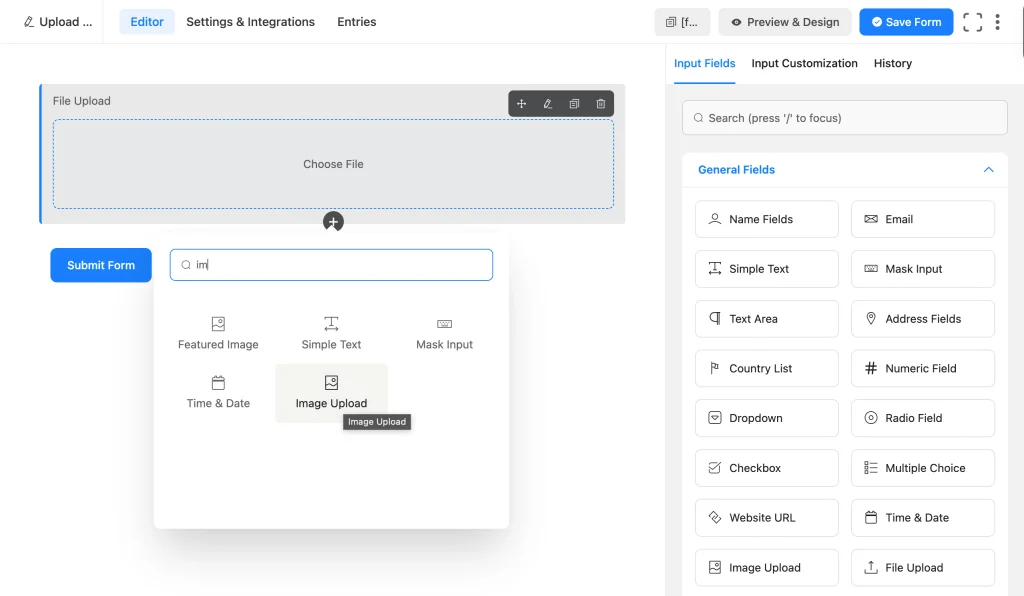The image size is (1024, 596).
Task: Add Text Area field from sidebar
Action: pos(767,319)
